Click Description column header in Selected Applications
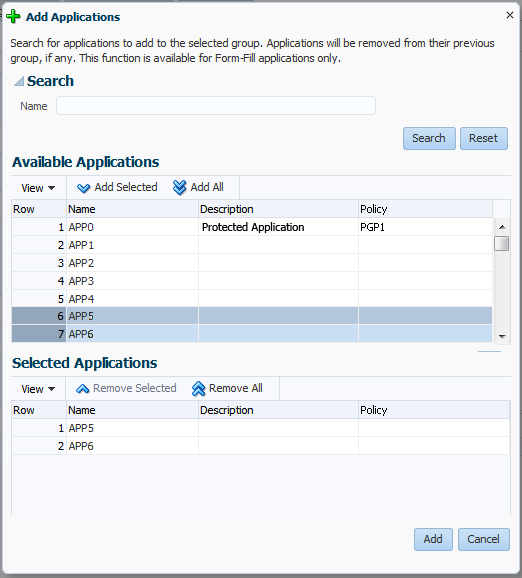 tap(278, 410)
